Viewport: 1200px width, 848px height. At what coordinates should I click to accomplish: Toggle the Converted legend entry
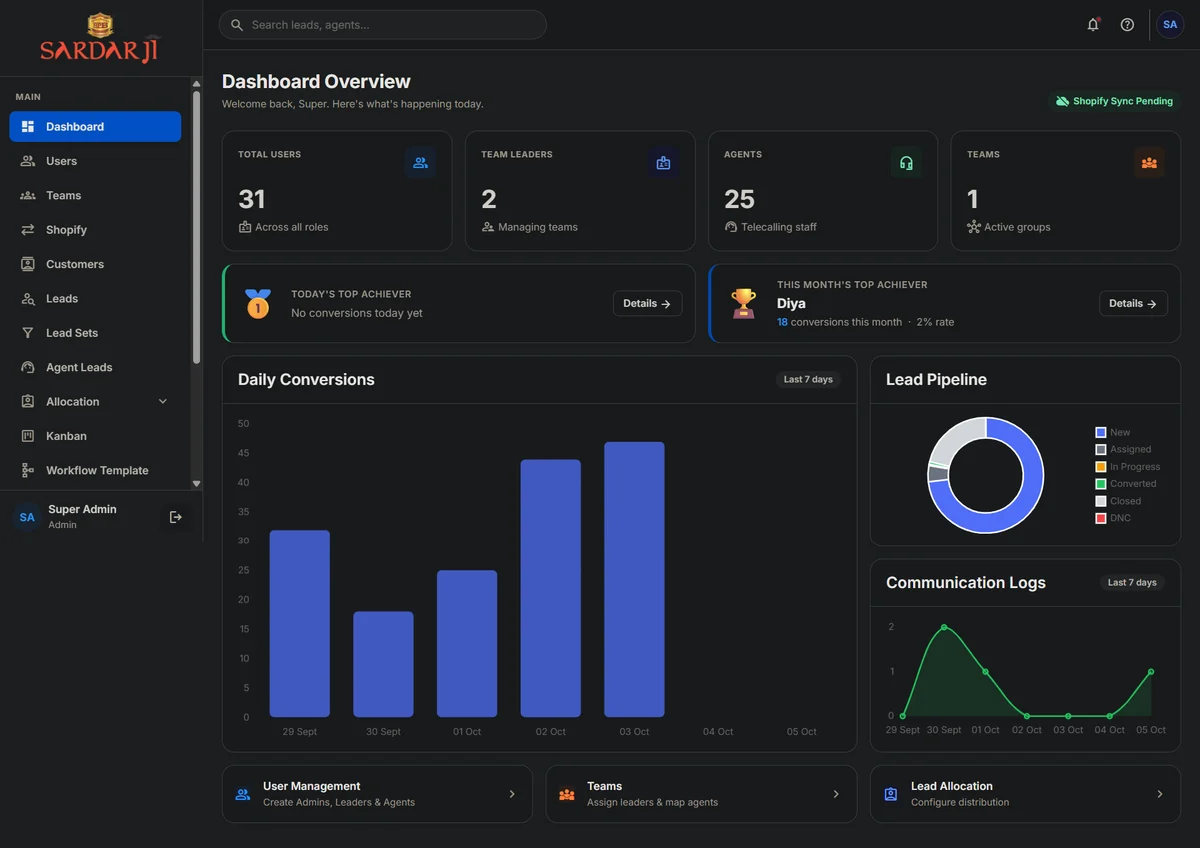coord(1126,483)
